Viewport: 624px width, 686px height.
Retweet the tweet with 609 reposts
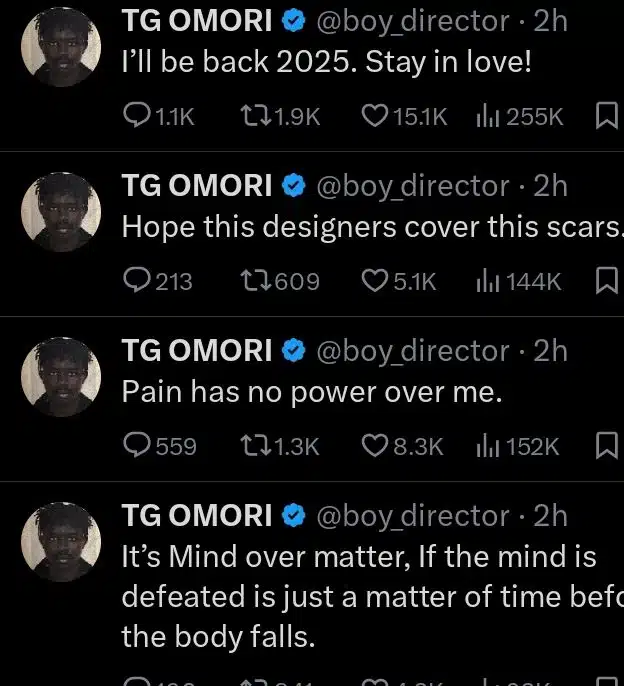[x=256, y=282]
